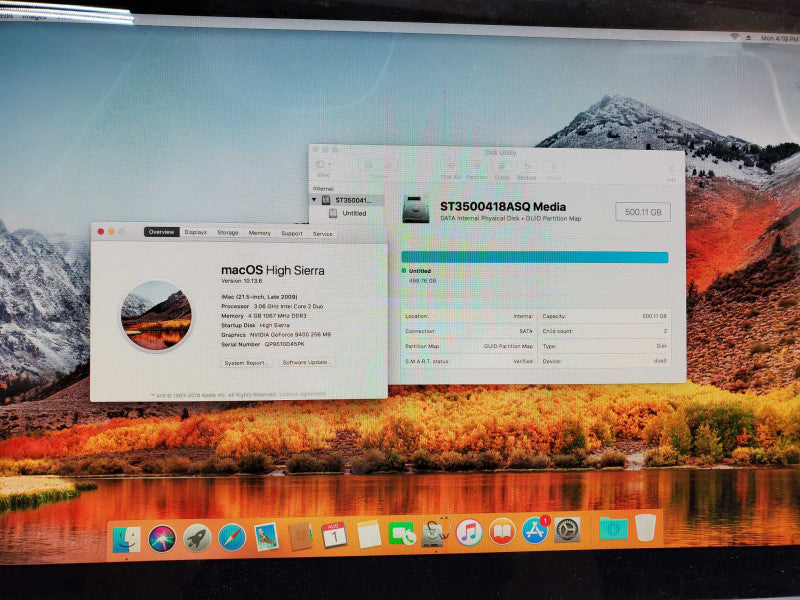Switch to Support tab
Screen dimensions: 800x600
point(291,234)
